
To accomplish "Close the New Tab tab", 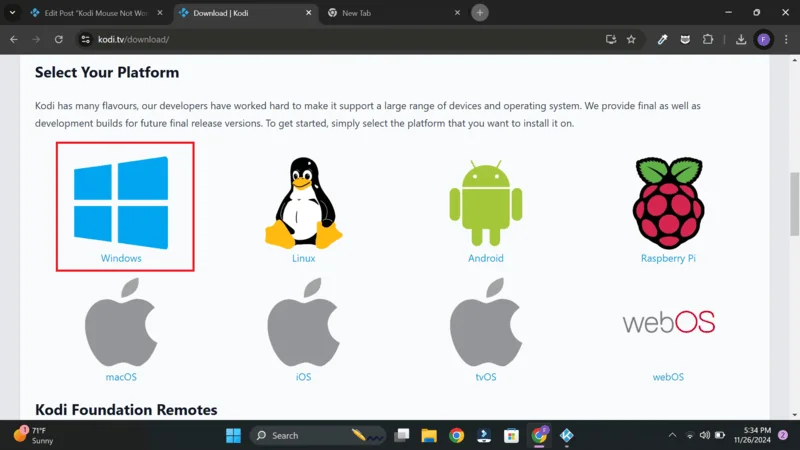I will pyautogui.click(x=457, y=13).
